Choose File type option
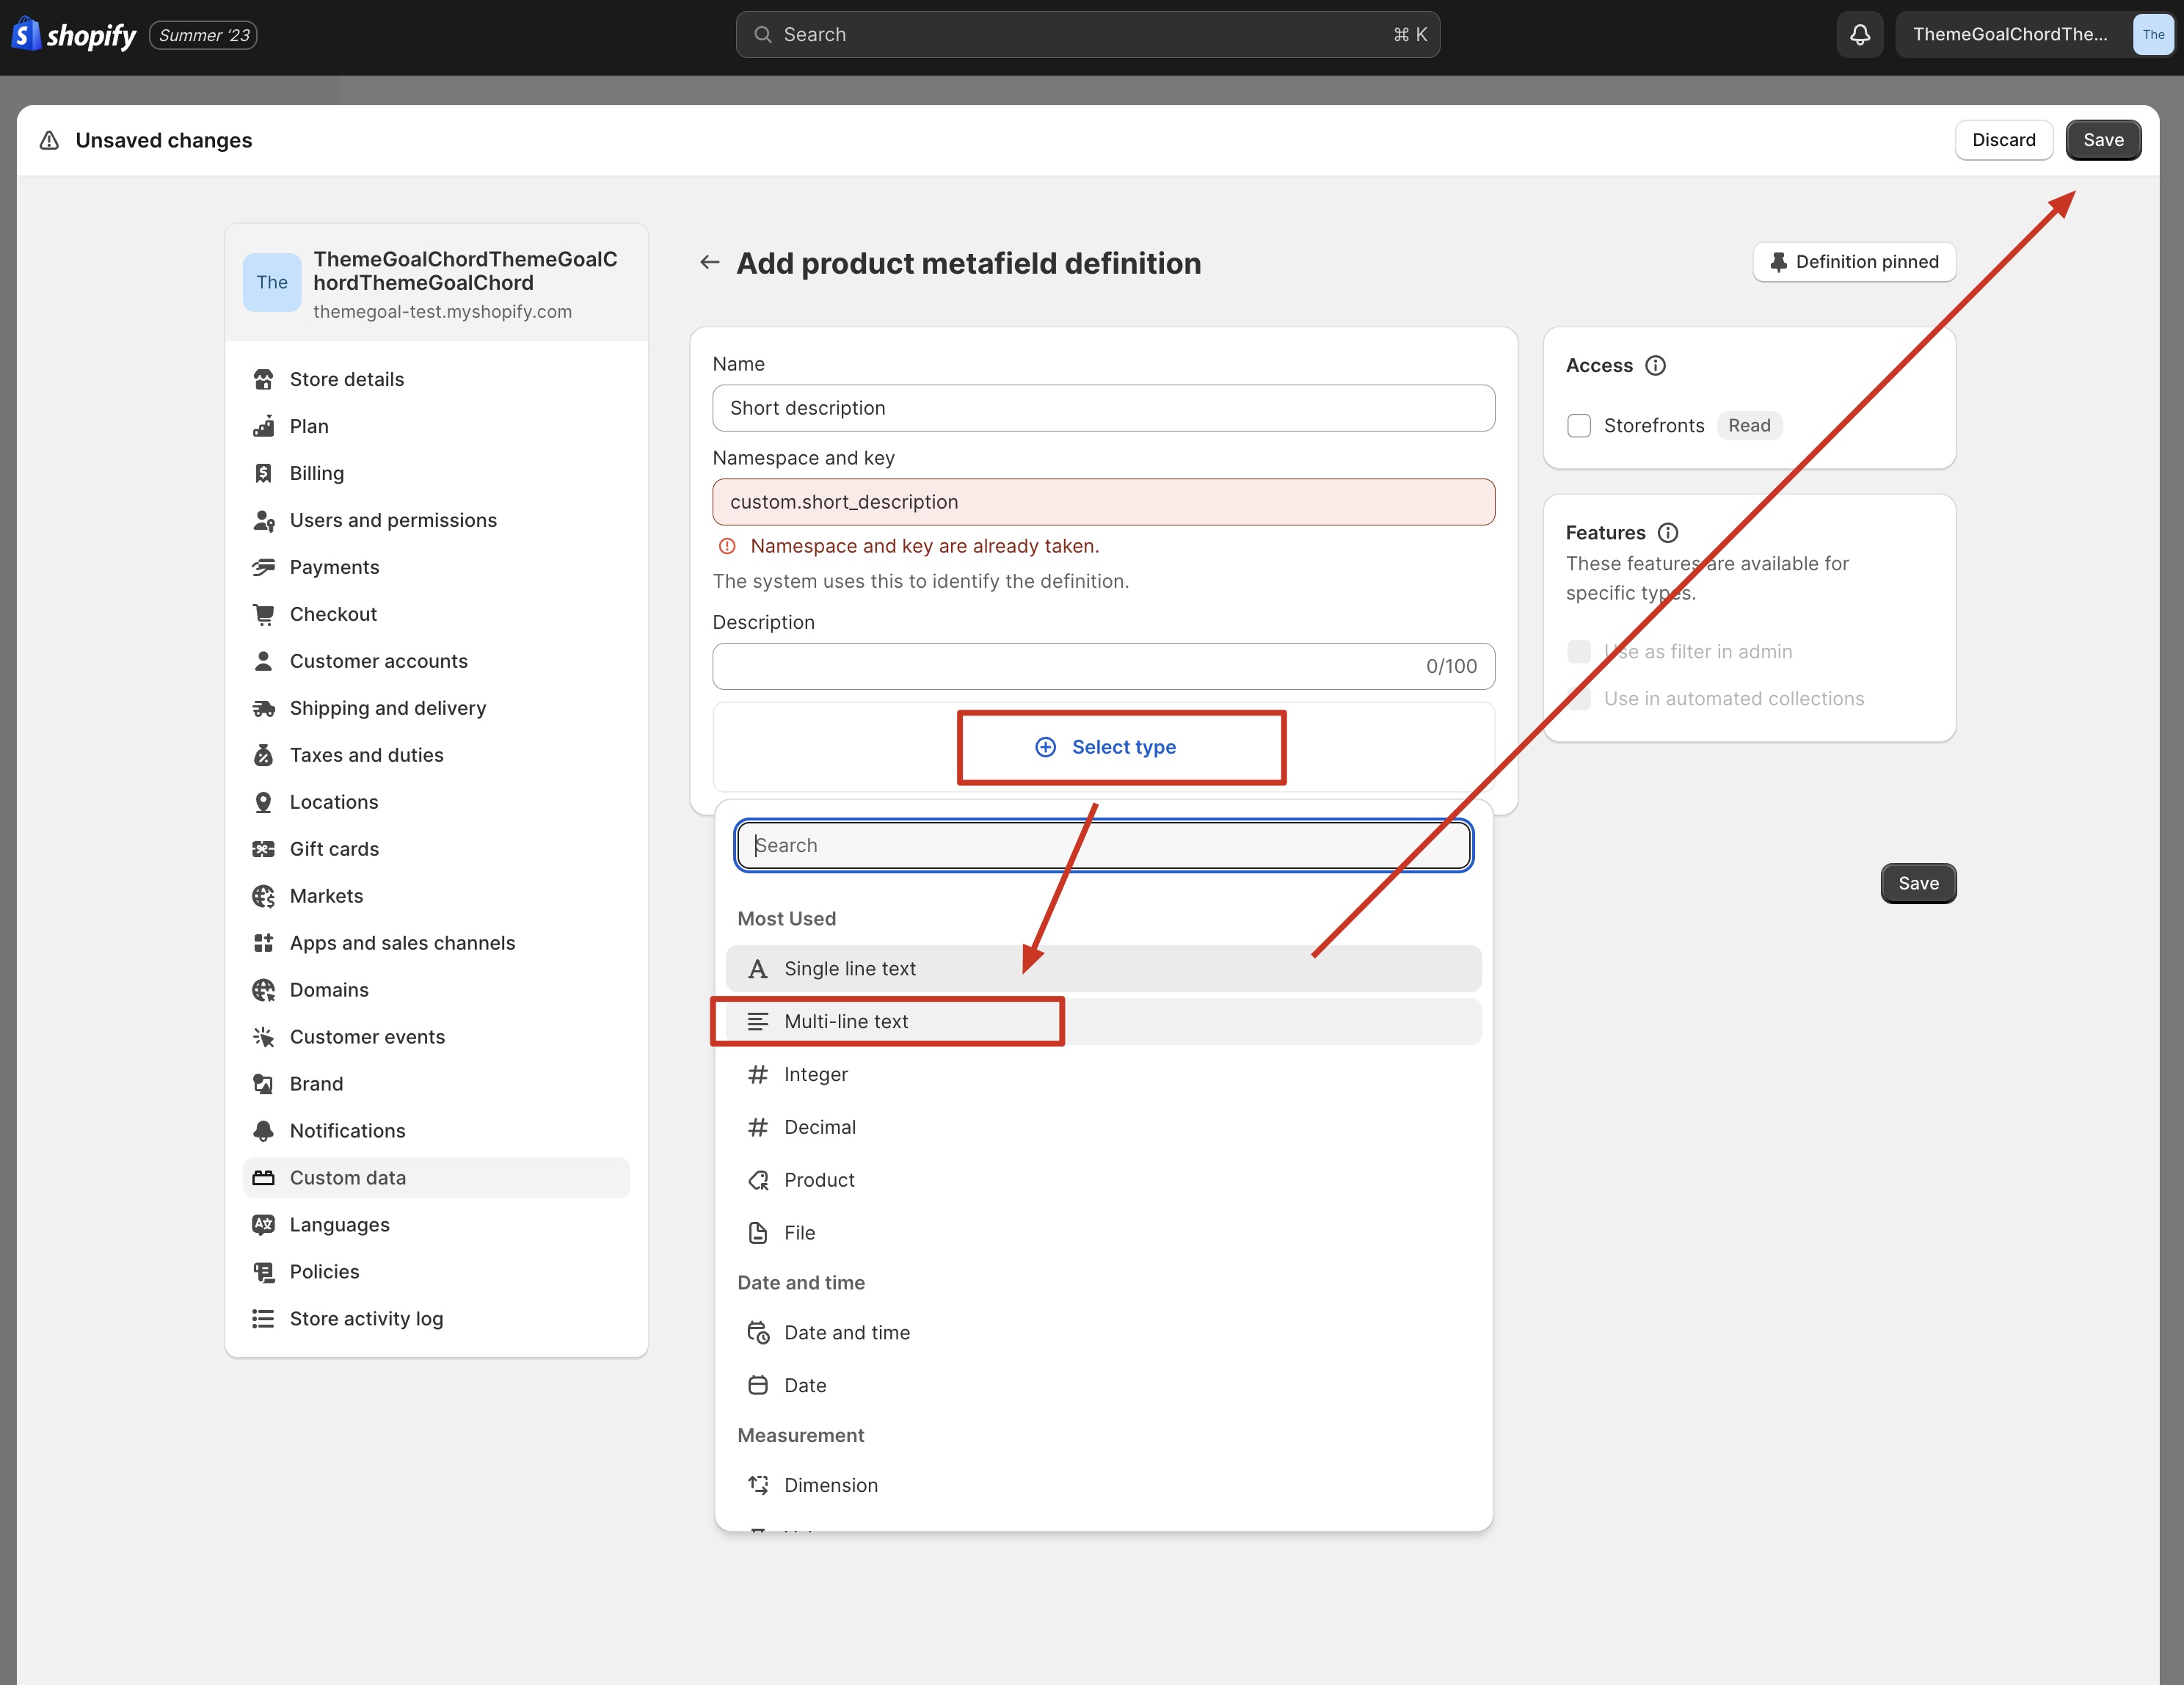This screenshot has height=1685, width=2184. [x=1104, y=1234]
